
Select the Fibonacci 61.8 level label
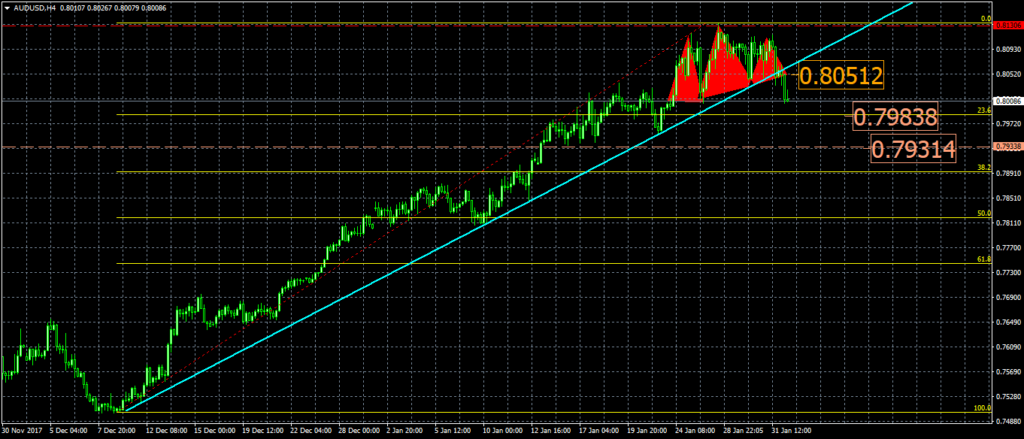(984, 259)
